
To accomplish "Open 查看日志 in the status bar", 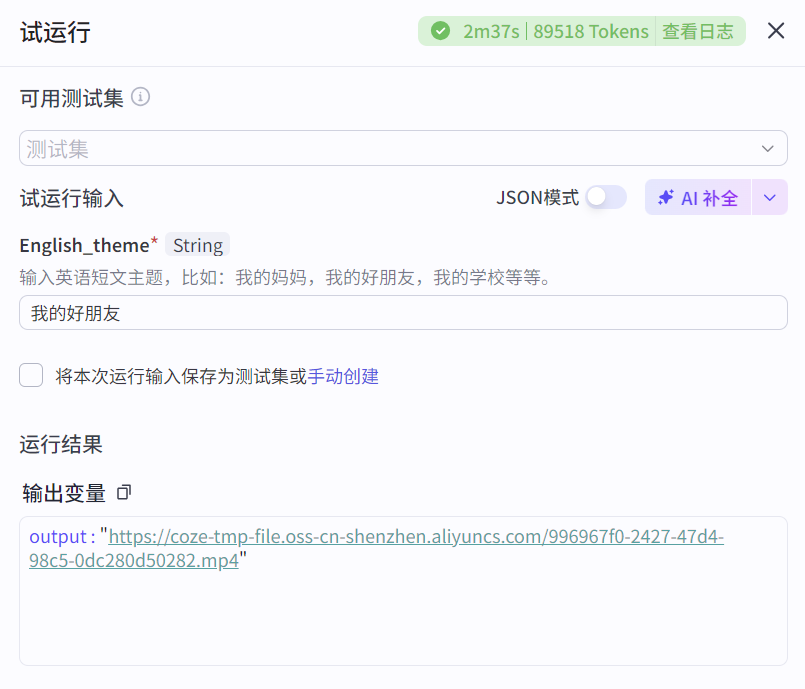I will click(x=697, y=31).
